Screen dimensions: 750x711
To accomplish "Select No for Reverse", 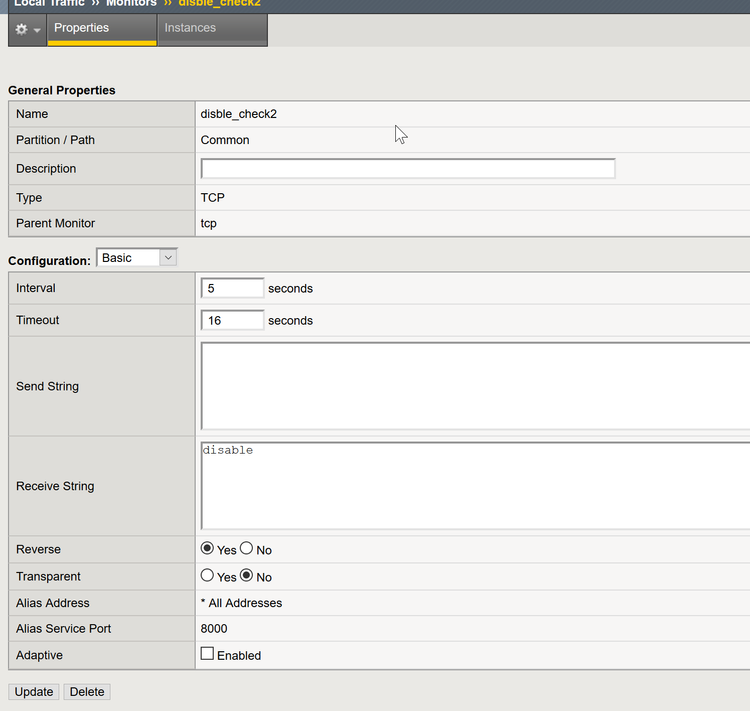I will [246, 549].
